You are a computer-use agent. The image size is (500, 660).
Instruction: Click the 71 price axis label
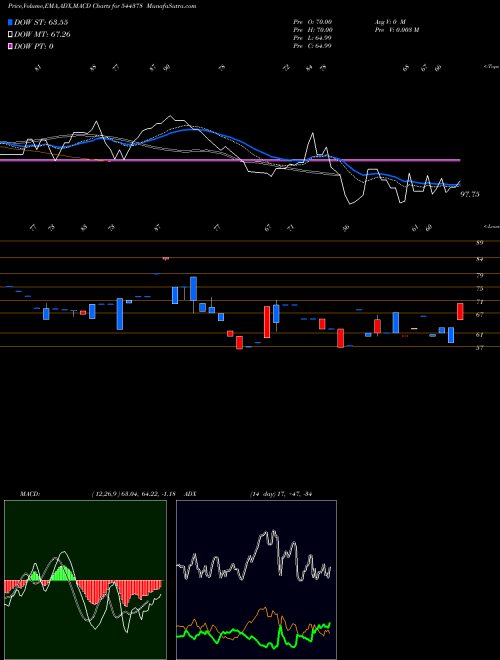(479, 302)
